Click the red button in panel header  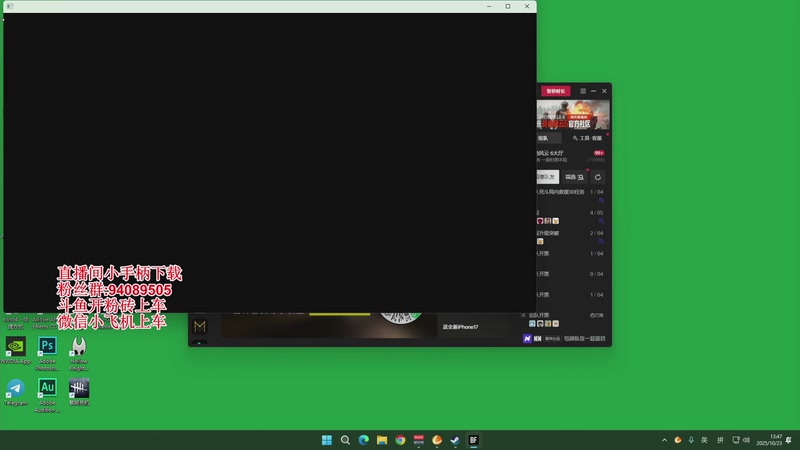(556, 91)
